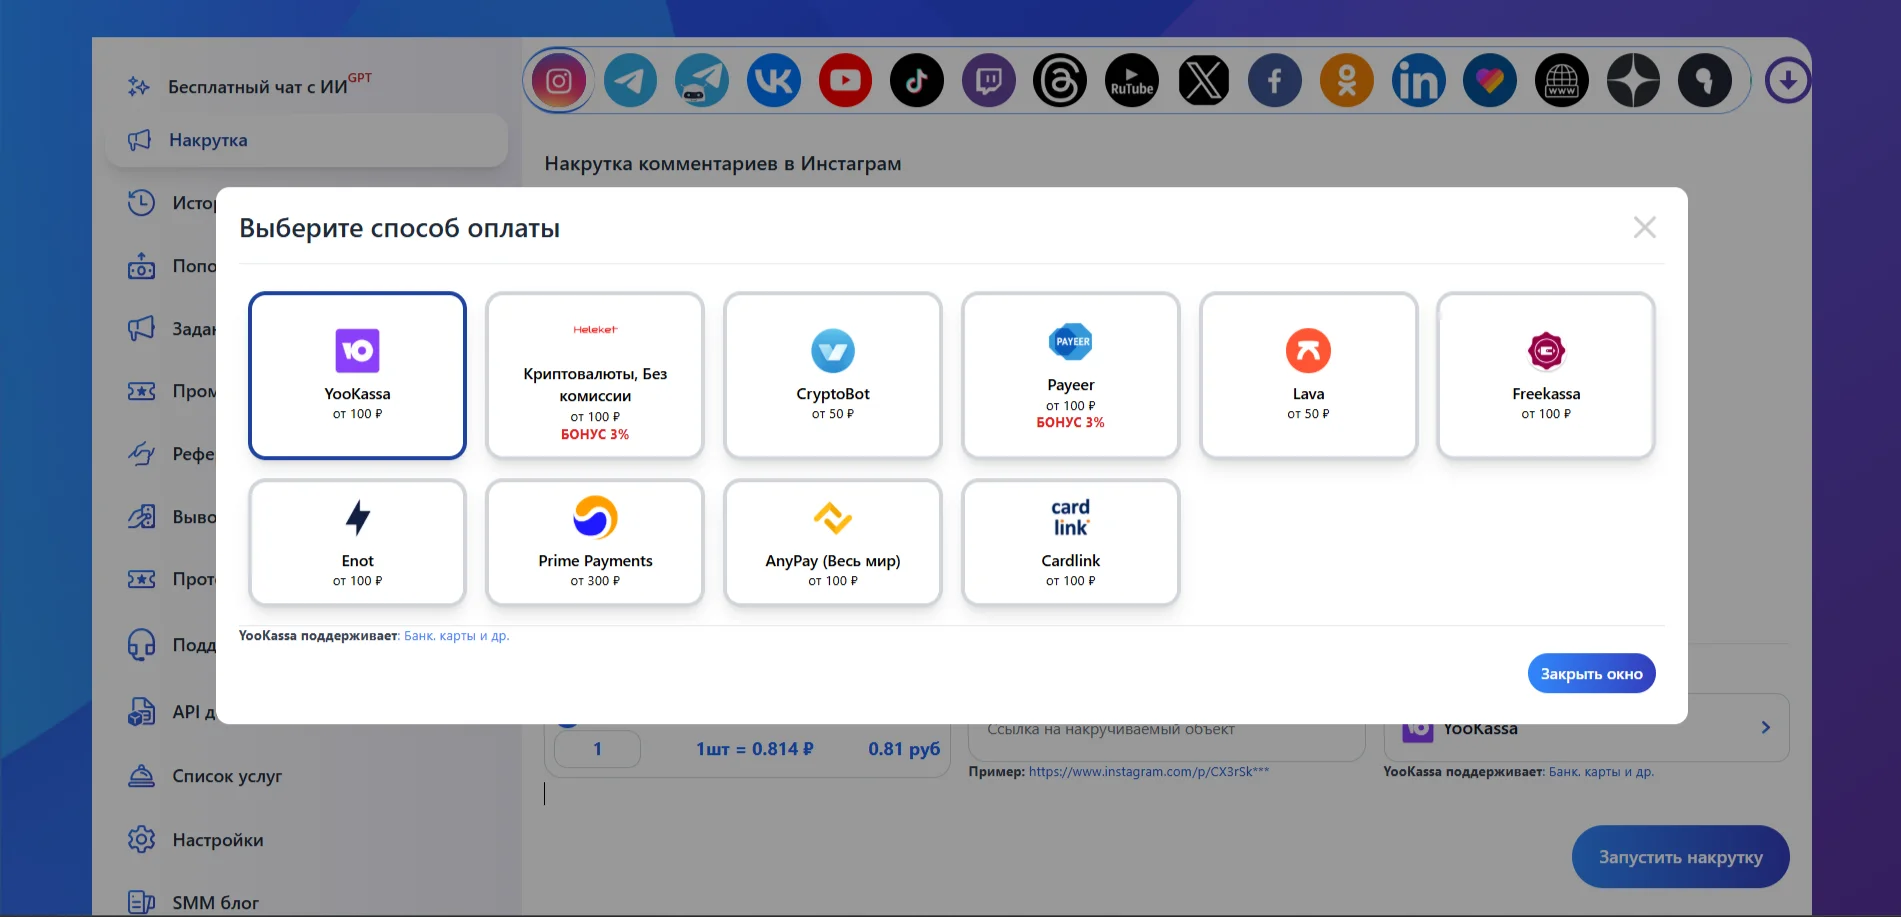Select the TikTok icon

pyautogui.click(x=917, y=80)
